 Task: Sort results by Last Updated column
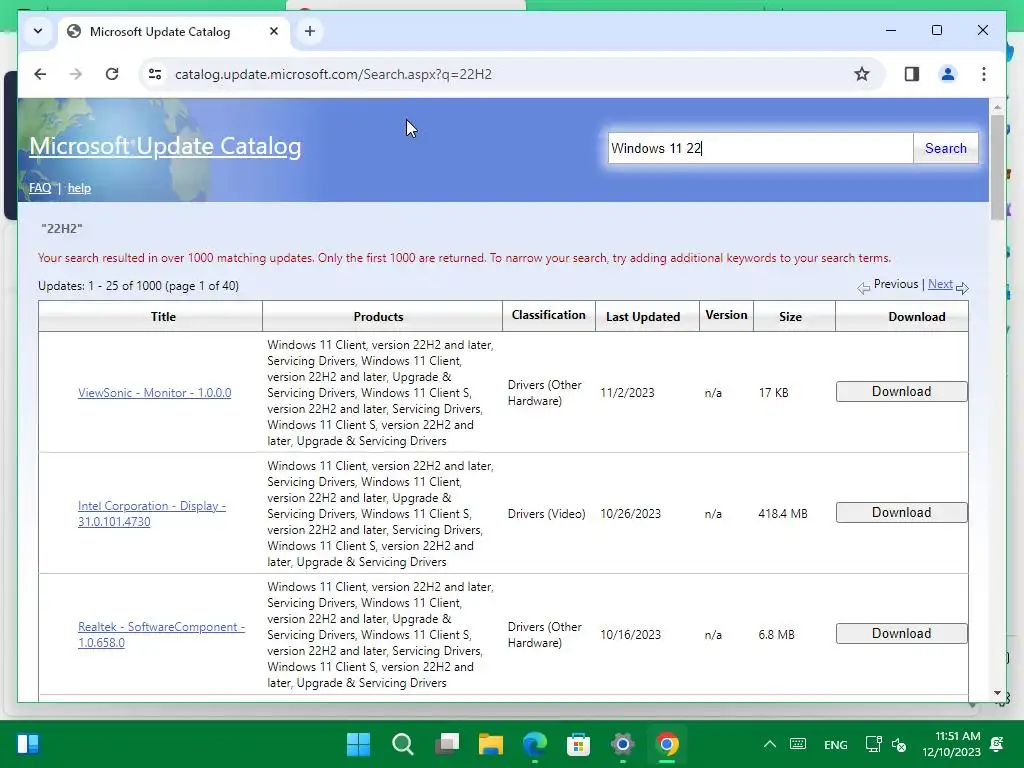point(643,317)
